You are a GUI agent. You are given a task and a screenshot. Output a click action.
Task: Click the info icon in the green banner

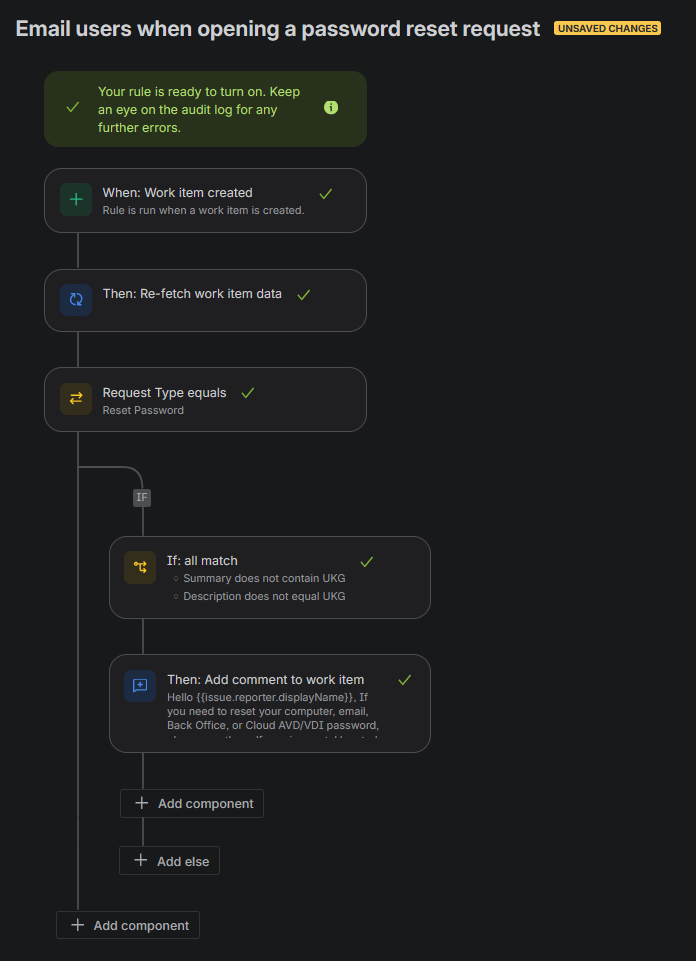331,107
